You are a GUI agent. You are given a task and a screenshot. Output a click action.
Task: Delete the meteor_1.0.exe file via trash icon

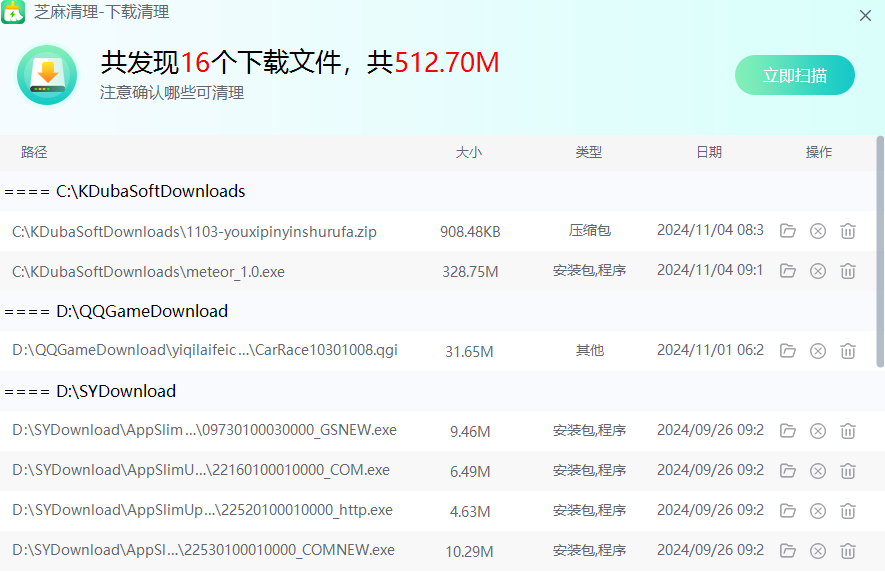[x=848, y=271]
